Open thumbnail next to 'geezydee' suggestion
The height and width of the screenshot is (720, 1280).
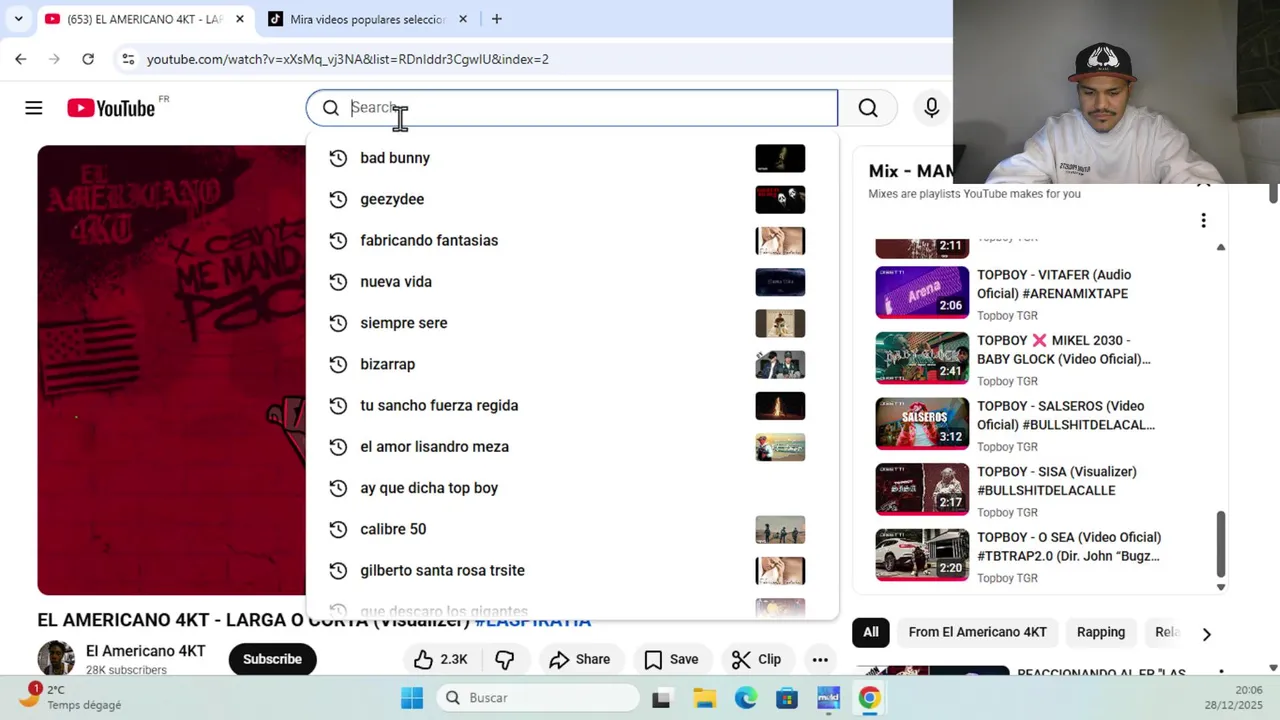coord(780,199)
